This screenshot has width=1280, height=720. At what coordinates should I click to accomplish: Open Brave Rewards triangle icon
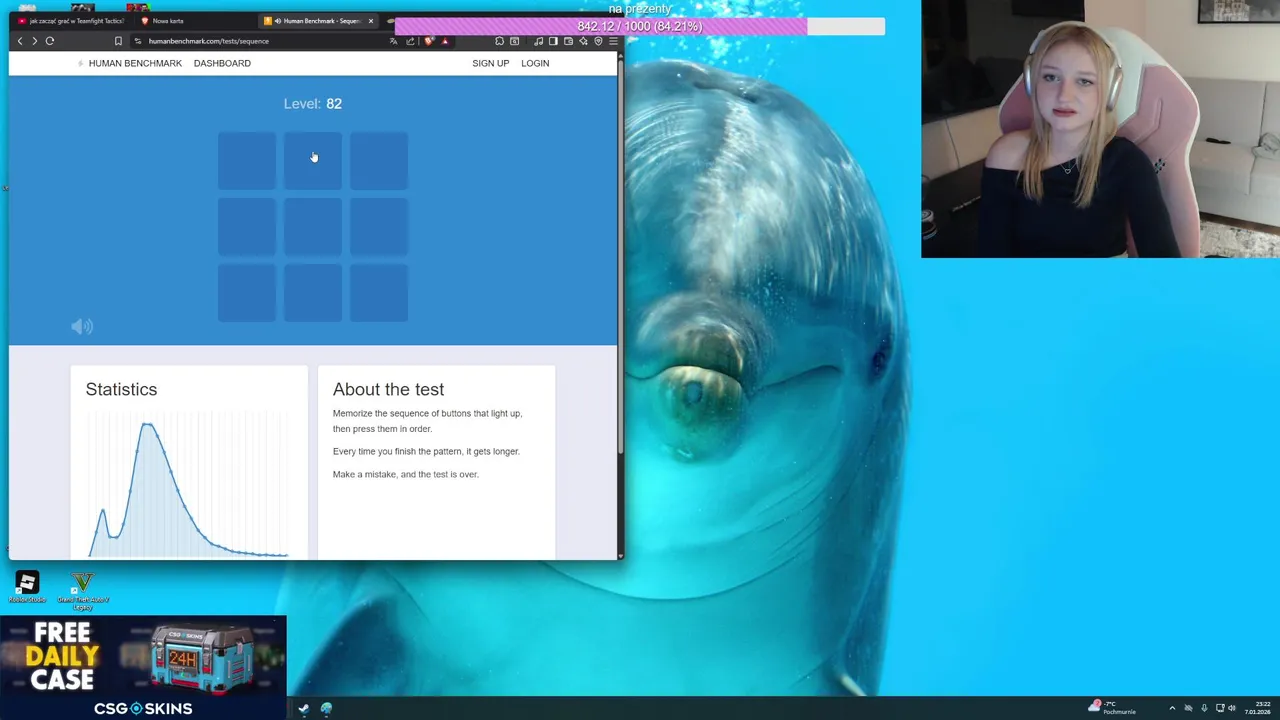[445, 41]
